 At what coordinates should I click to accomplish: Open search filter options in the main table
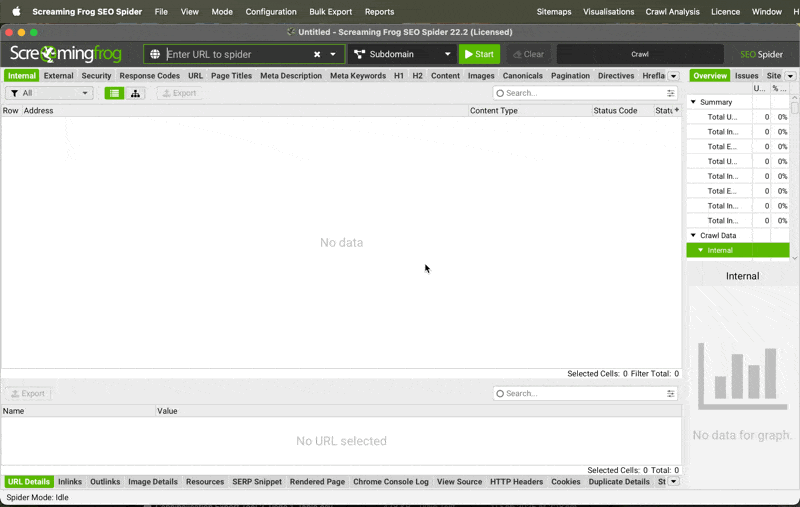671,93
